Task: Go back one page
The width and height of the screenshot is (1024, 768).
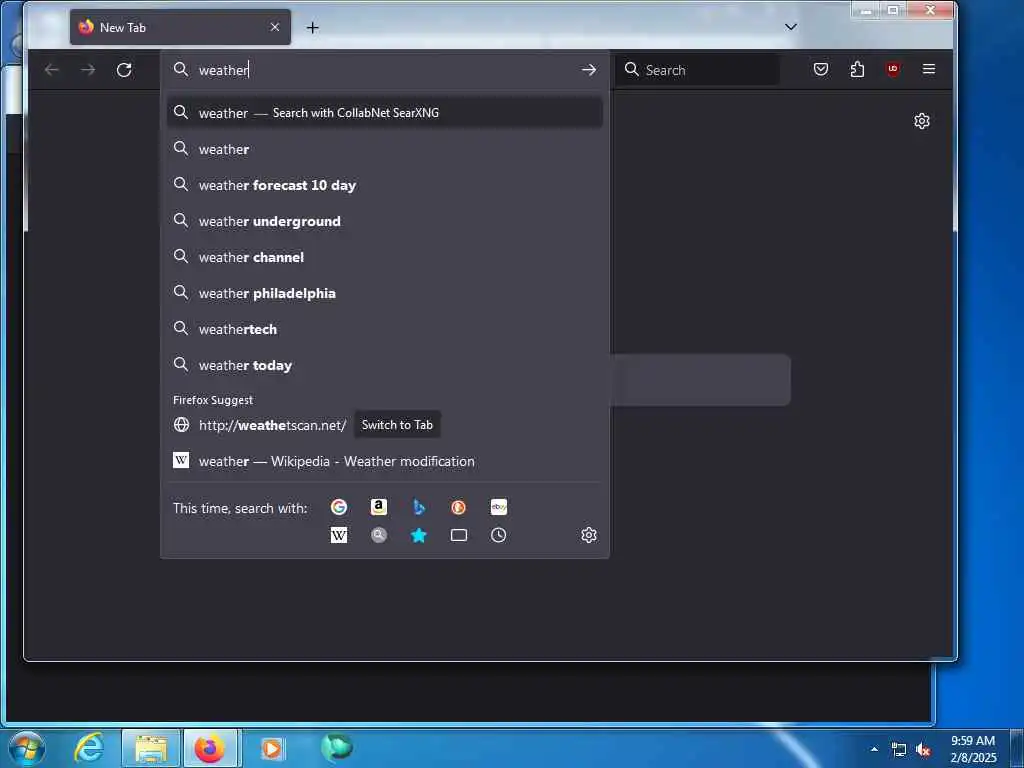Action: coord(52,70)
